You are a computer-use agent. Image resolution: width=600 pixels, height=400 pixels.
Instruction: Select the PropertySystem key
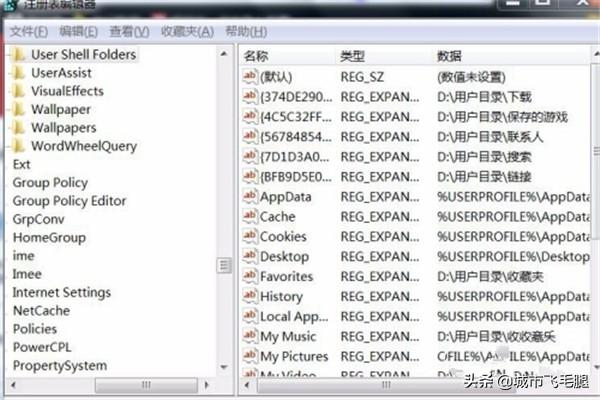coord(60,366)
